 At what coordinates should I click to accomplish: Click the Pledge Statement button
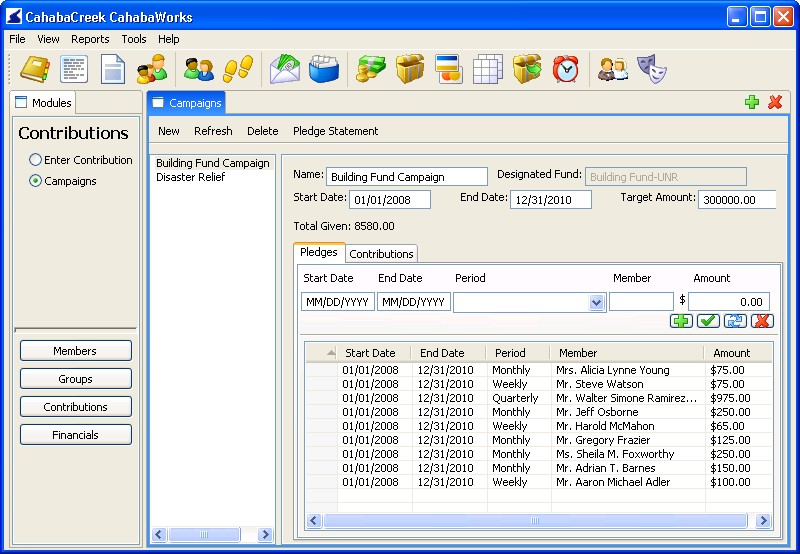coord(335,131)
